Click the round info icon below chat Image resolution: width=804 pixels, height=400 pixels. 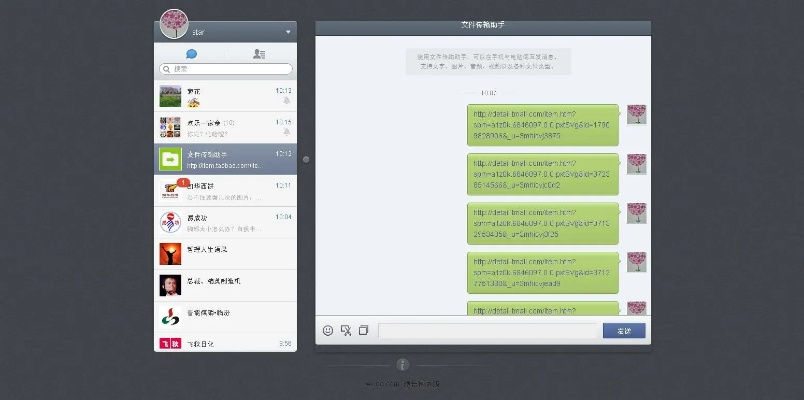coord(402,365)
